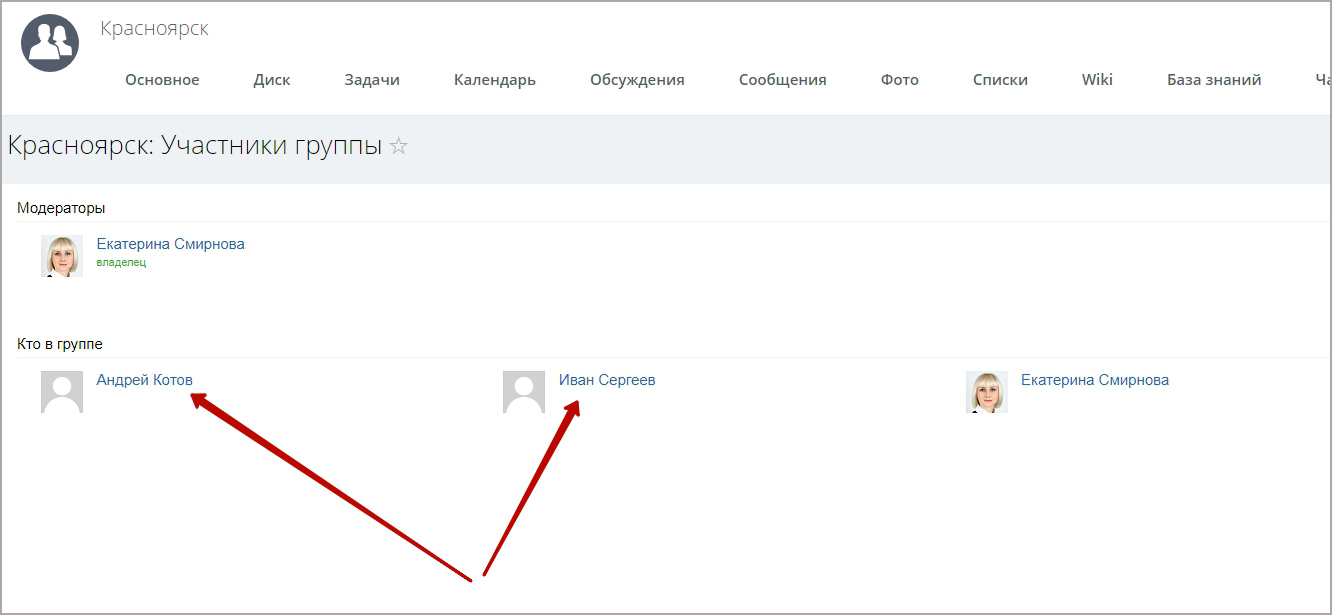Screen dimensions: 1332x615
Task: Go to the Wiki tab
Action: click(1097, 80)
